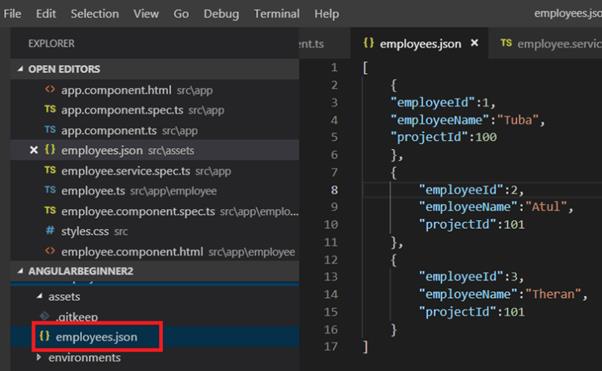Click the TS icon beside app.component.spec.ts
This screenshot has width=602, height=371.
click(50, 109)
